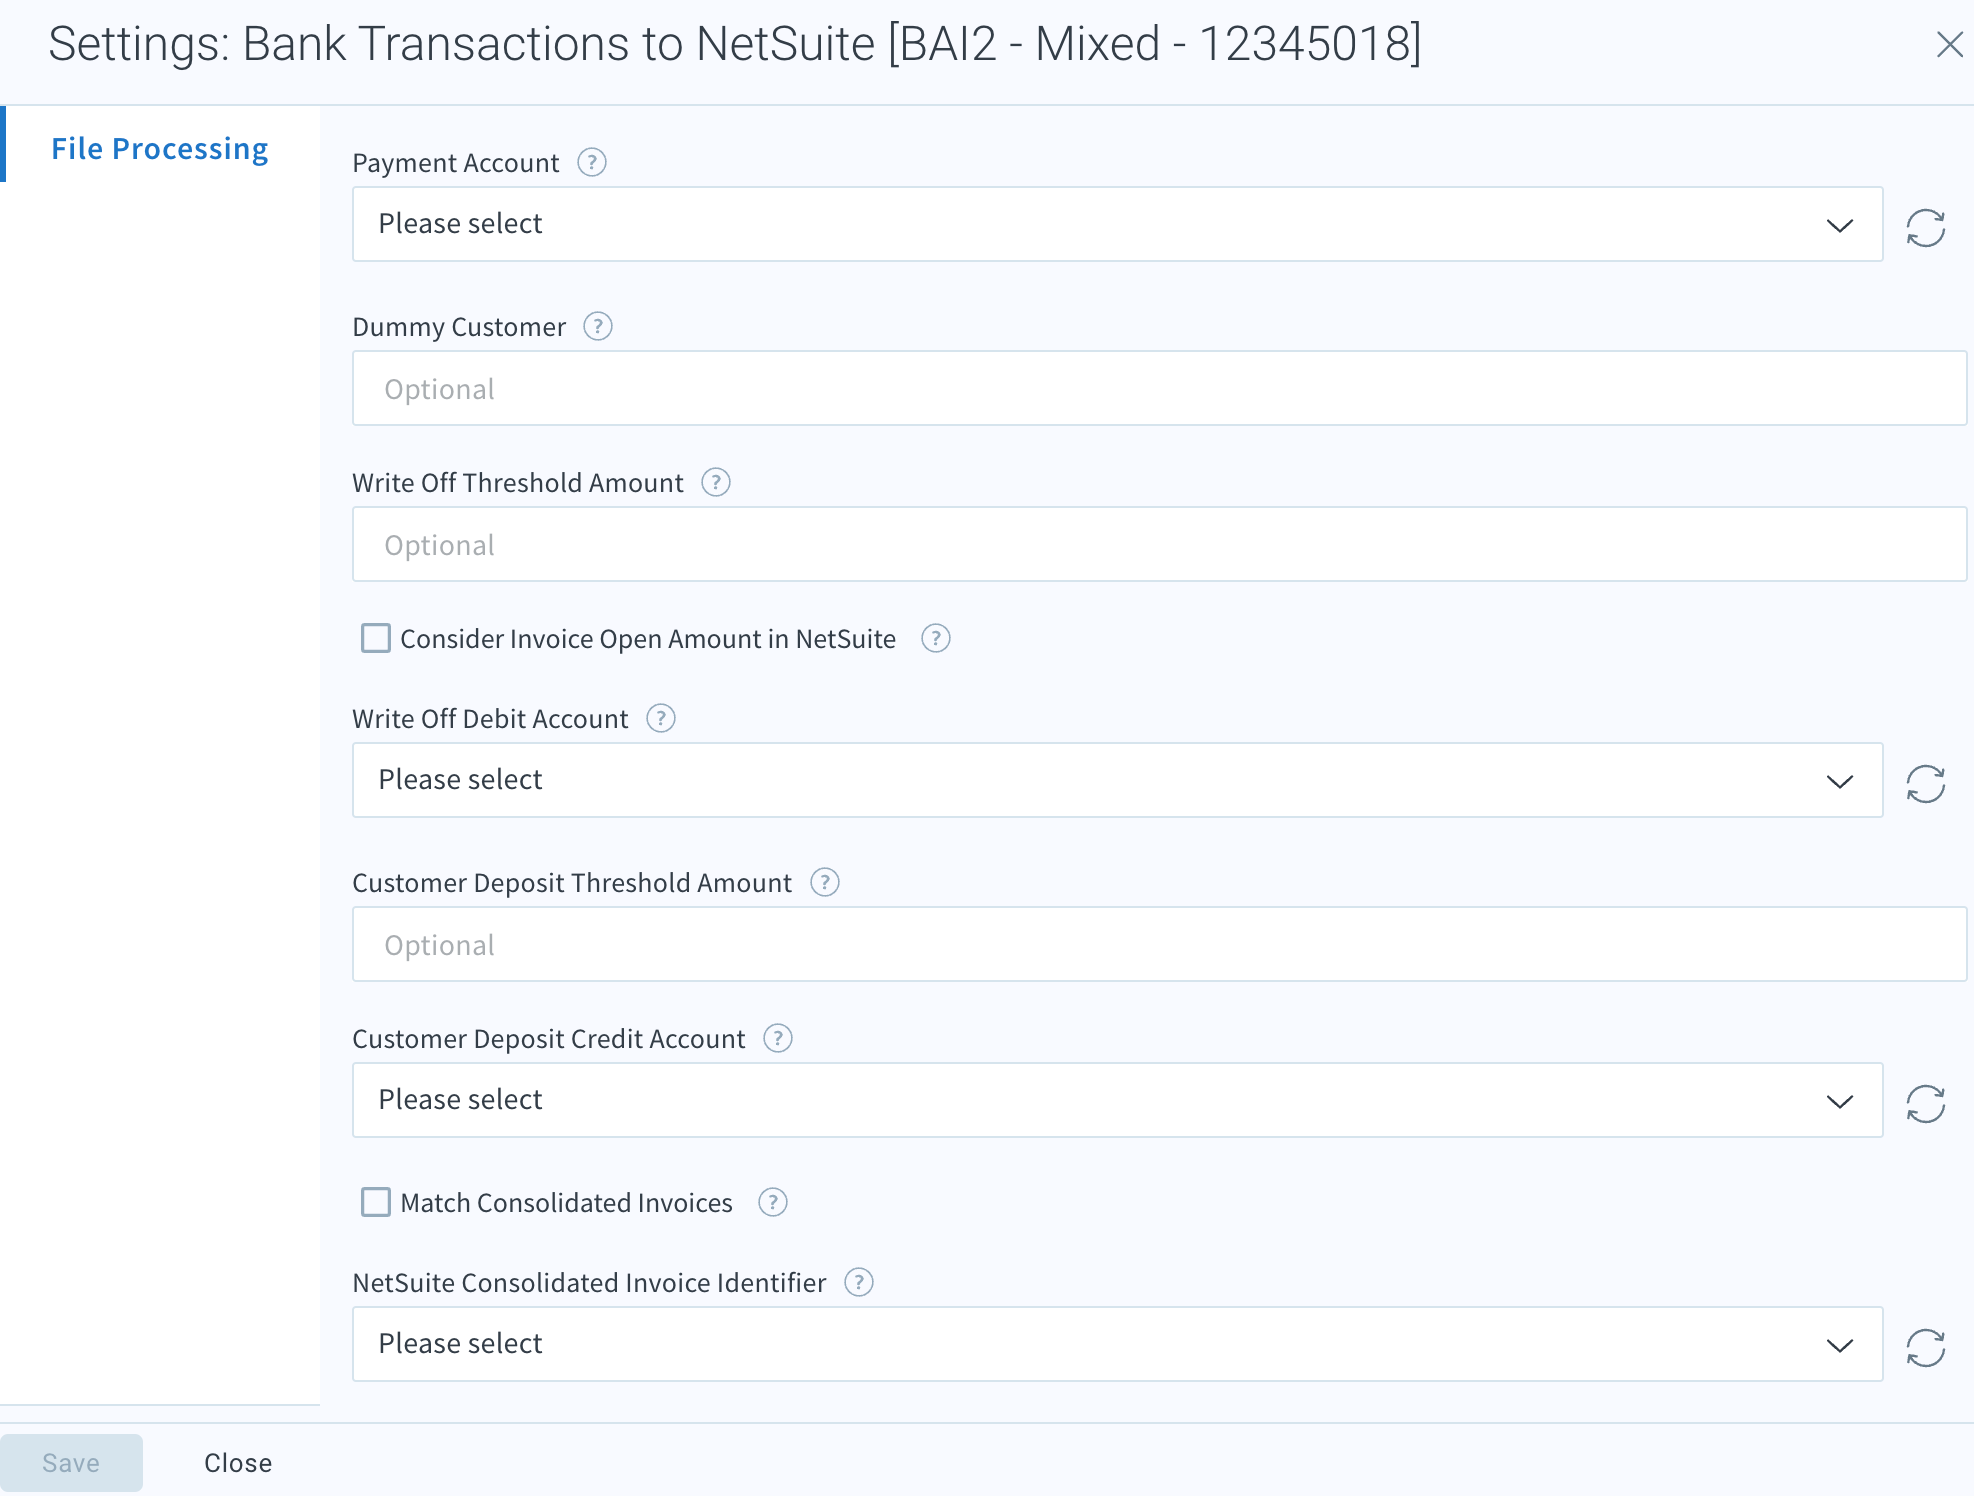Expand Customer Deposit Credit Account dropdown

[x=1117, y=1100]
